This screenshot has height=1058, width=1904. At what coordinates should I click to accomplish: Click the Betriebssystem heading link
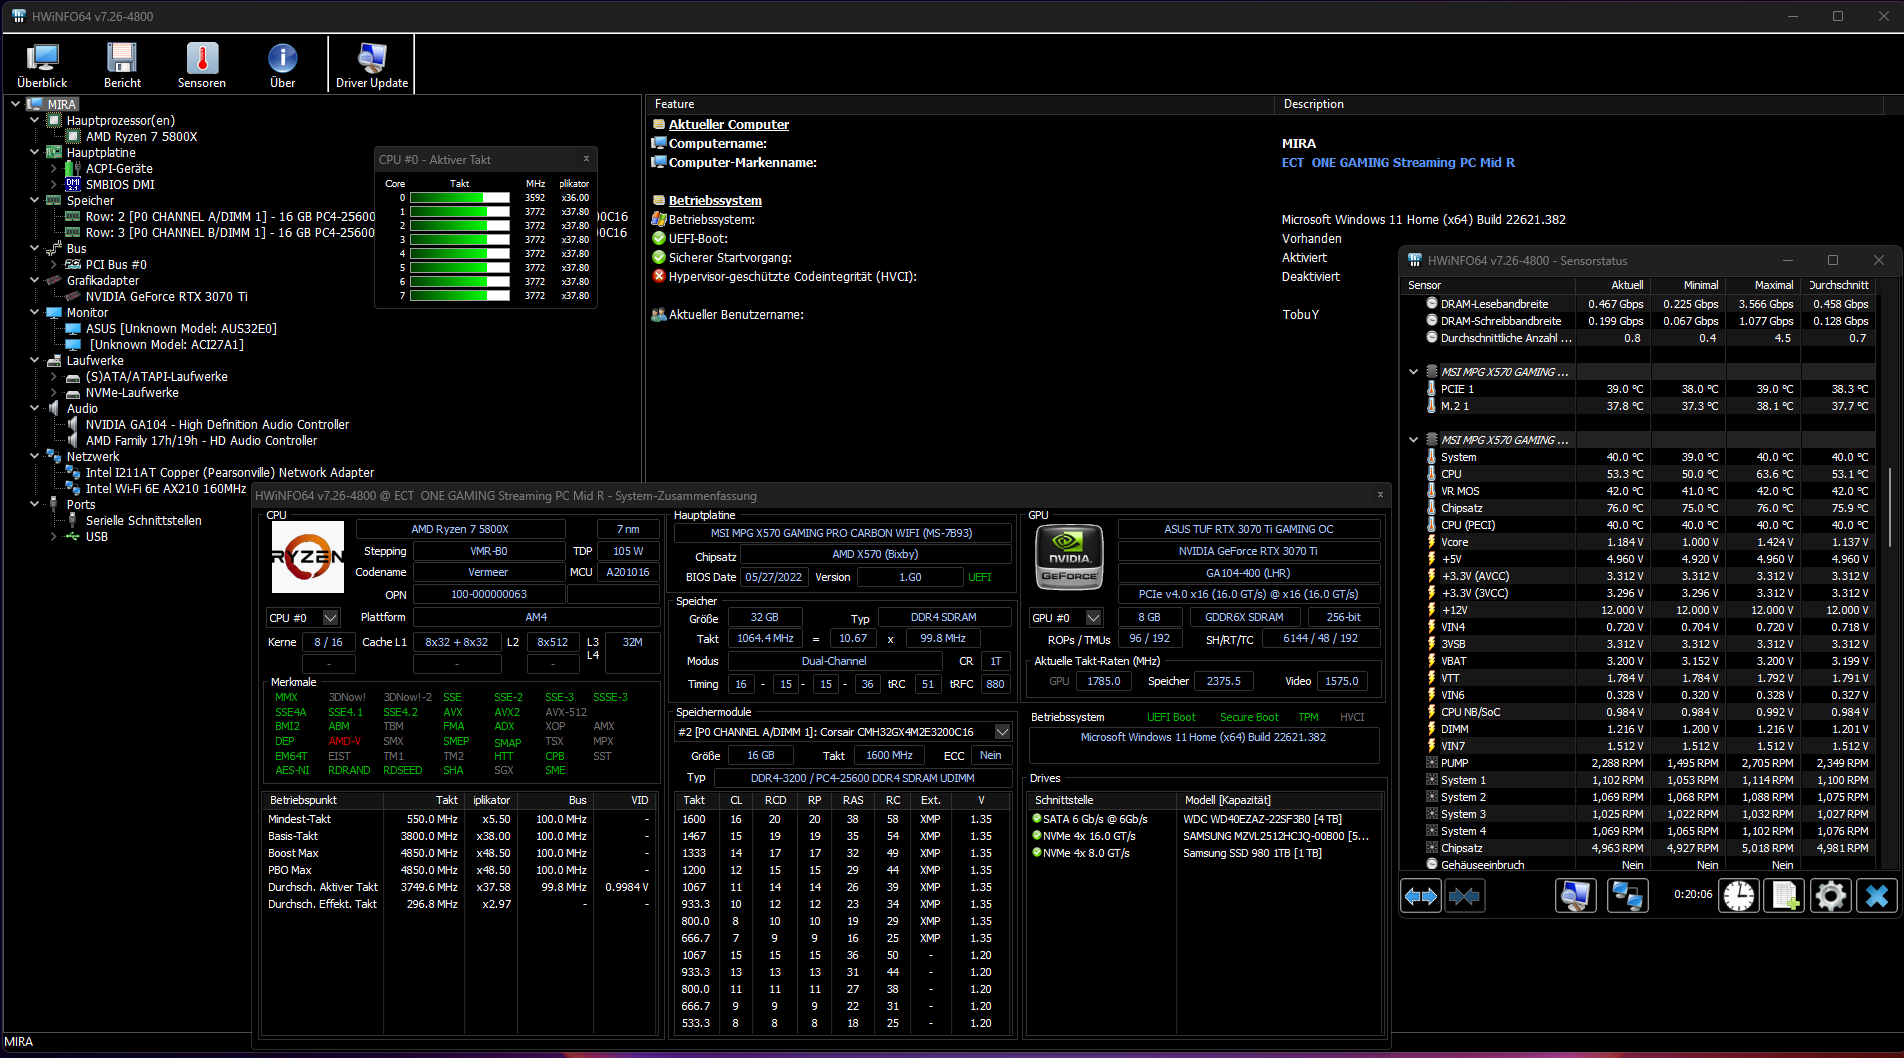(x=715, y=201)
